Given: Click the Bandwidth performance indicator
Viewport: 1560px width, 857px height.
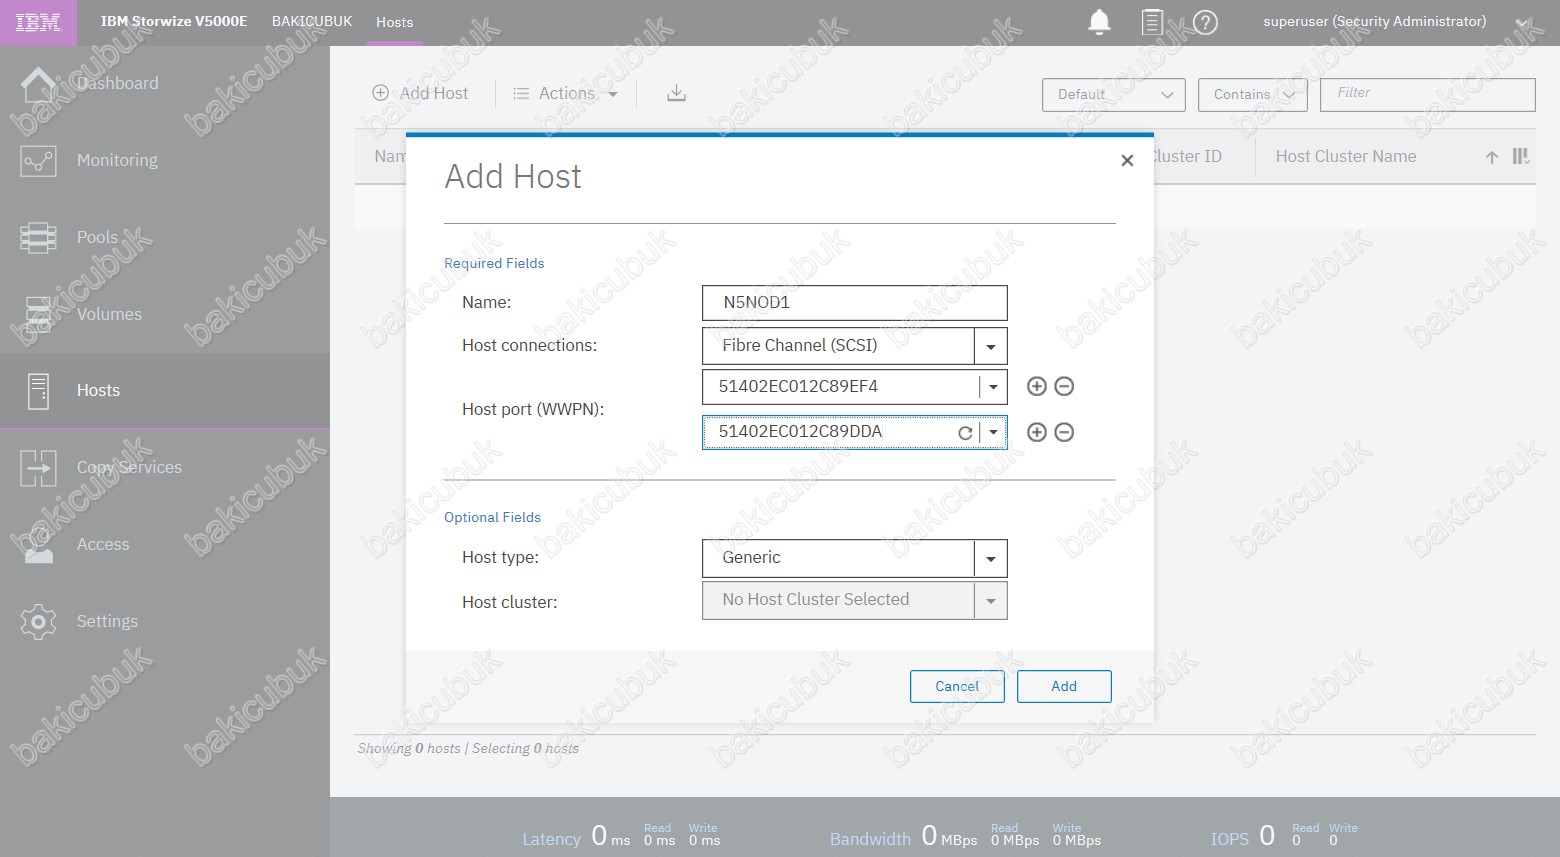Looking at the screenshot, I should point(965,836).
